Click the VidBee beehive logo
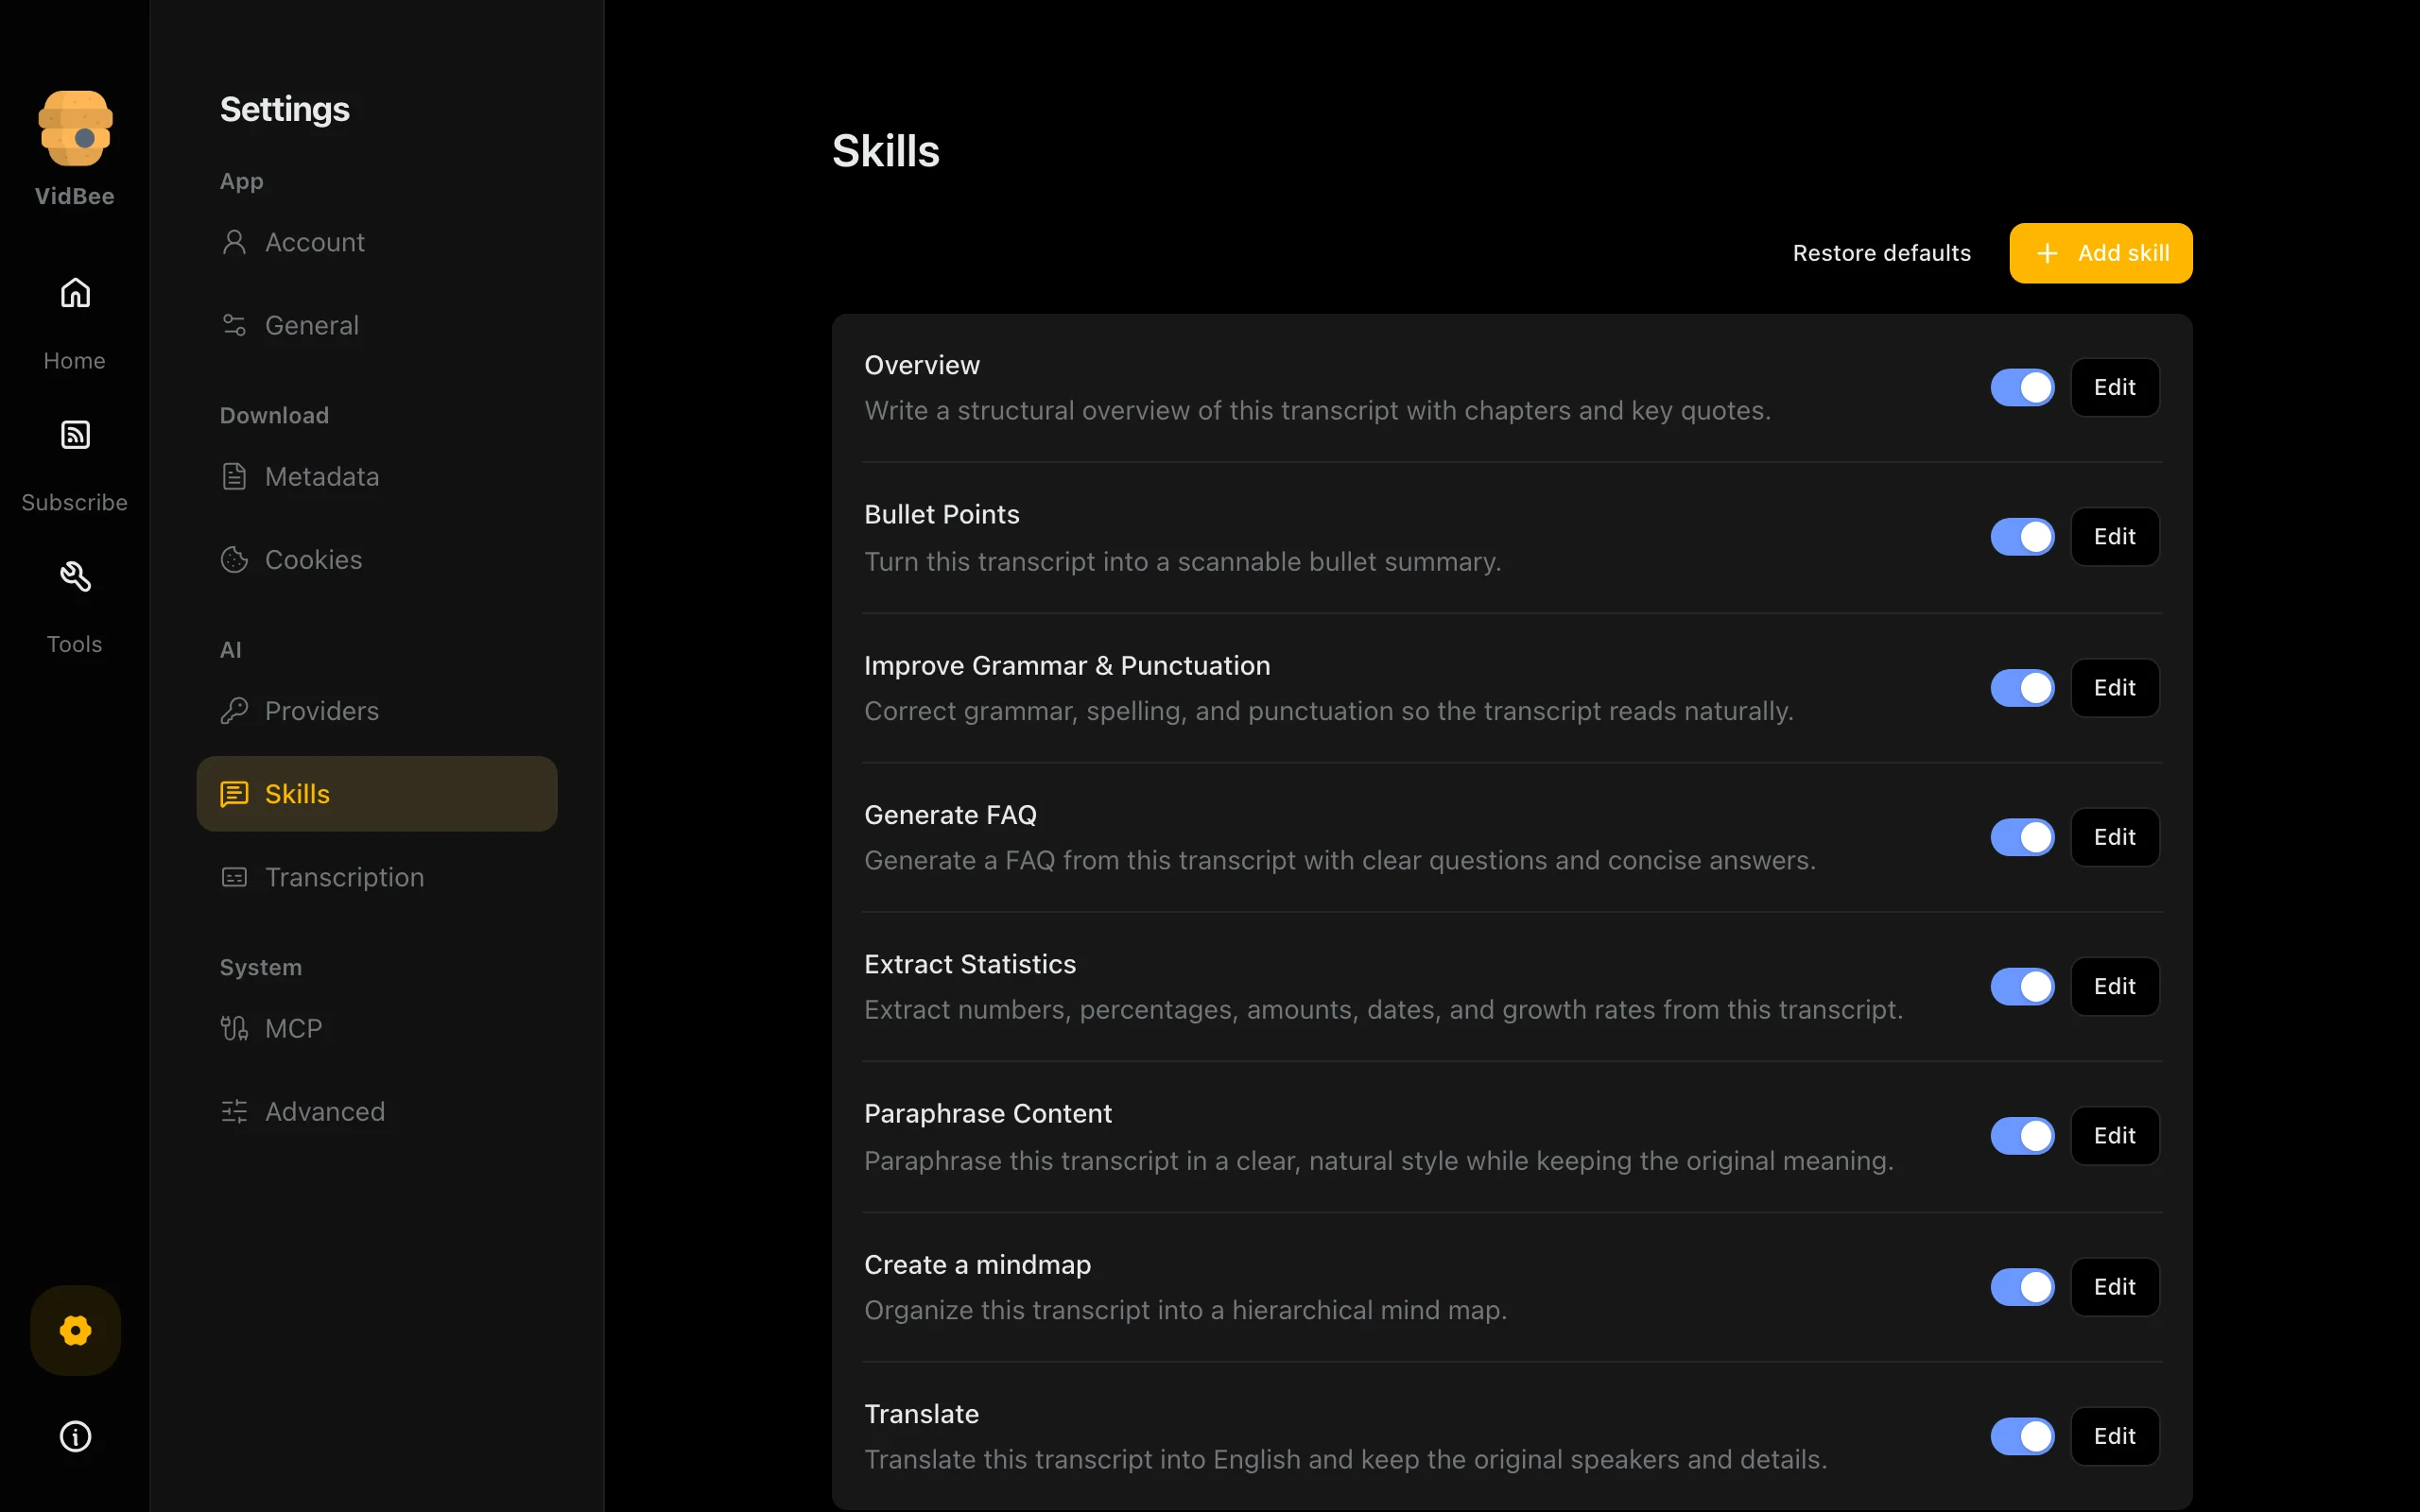This screenshot has height=1512, width=2420. 75,128
